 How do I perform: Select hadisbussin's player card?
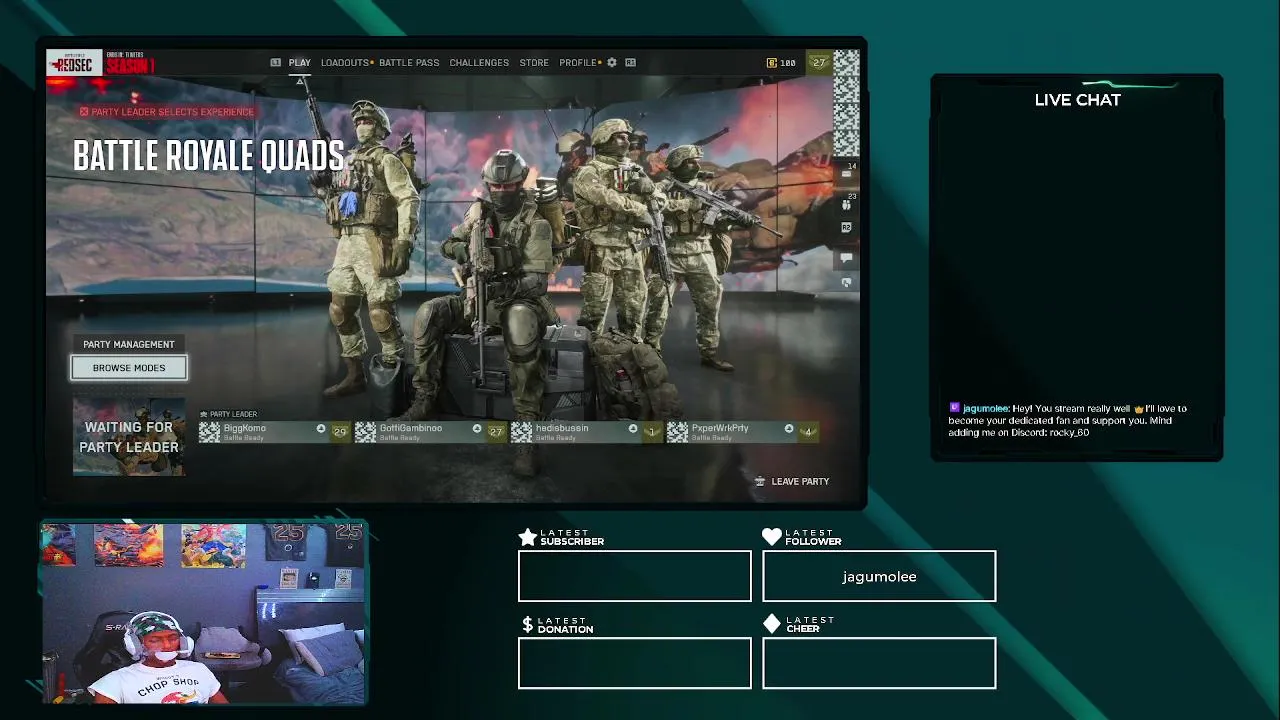(585, 432)
